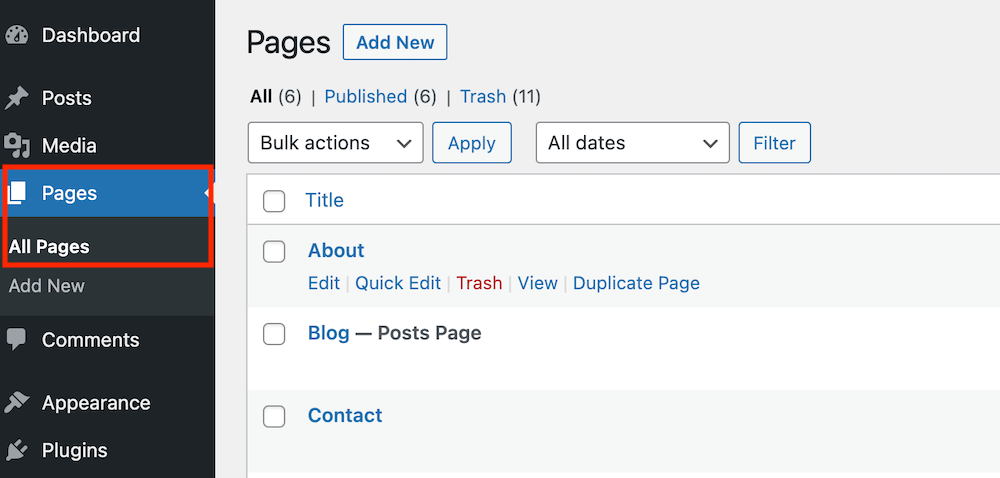Move the About page to Trash
Image resolution: width=1000 pixels, height=478 pixels.
tap(480, 283)
